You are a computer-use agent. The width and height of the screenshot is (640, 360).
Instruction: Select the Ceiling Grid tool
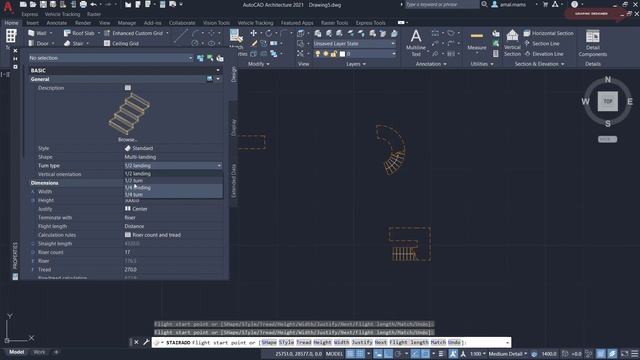(122, 43)
